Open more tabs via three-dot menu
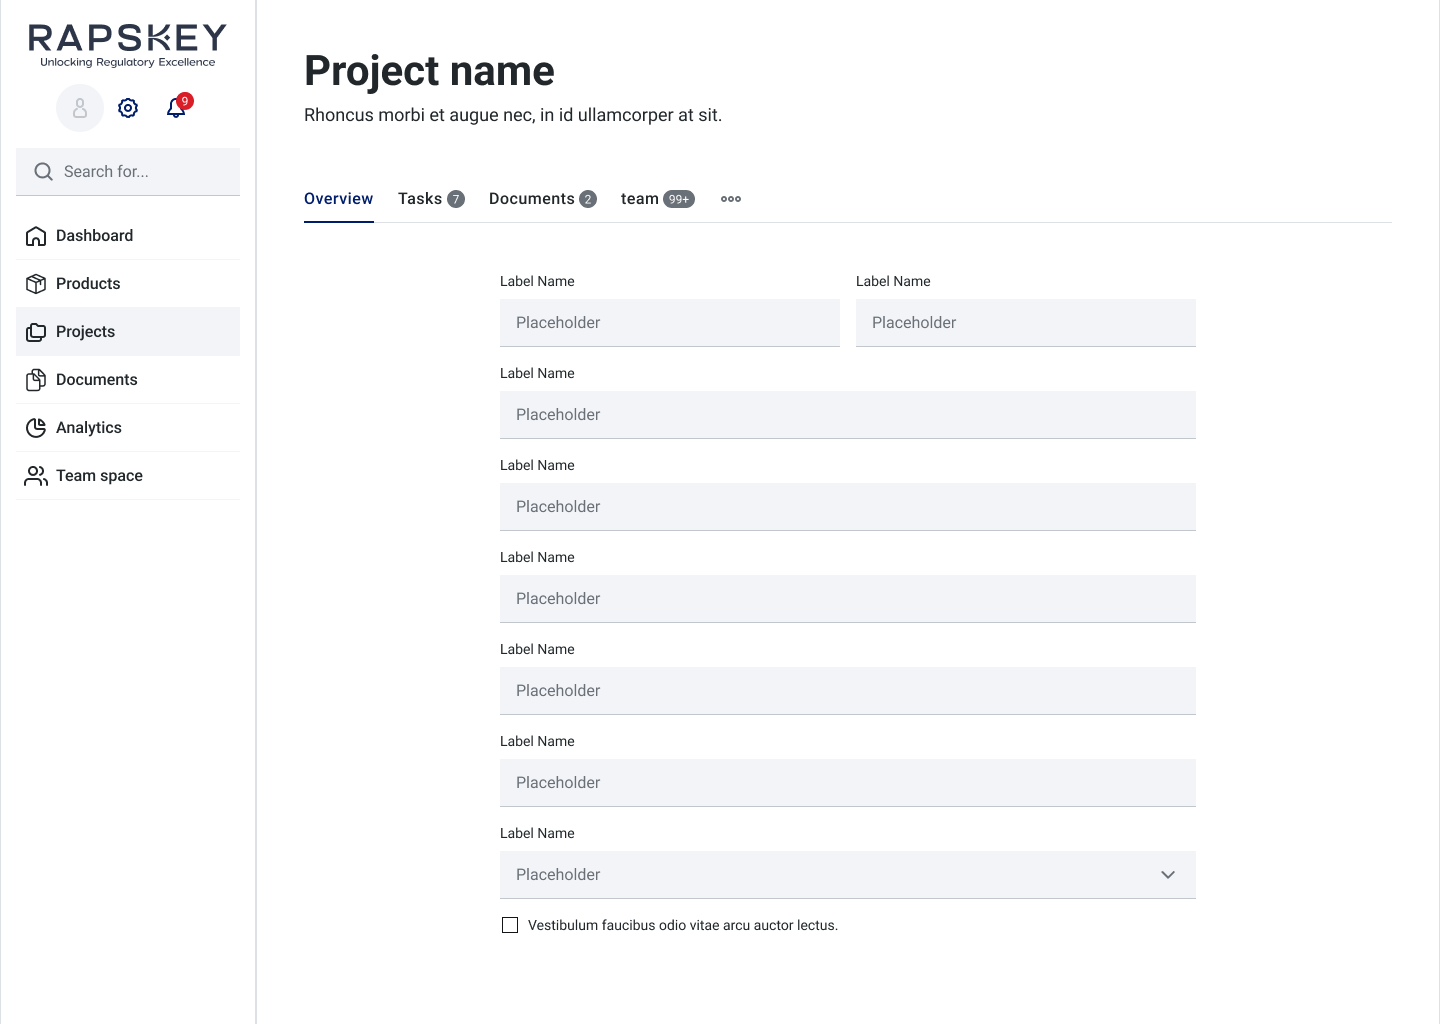The height and width of the screenshot is (1024, 1440). pos(731,199)
